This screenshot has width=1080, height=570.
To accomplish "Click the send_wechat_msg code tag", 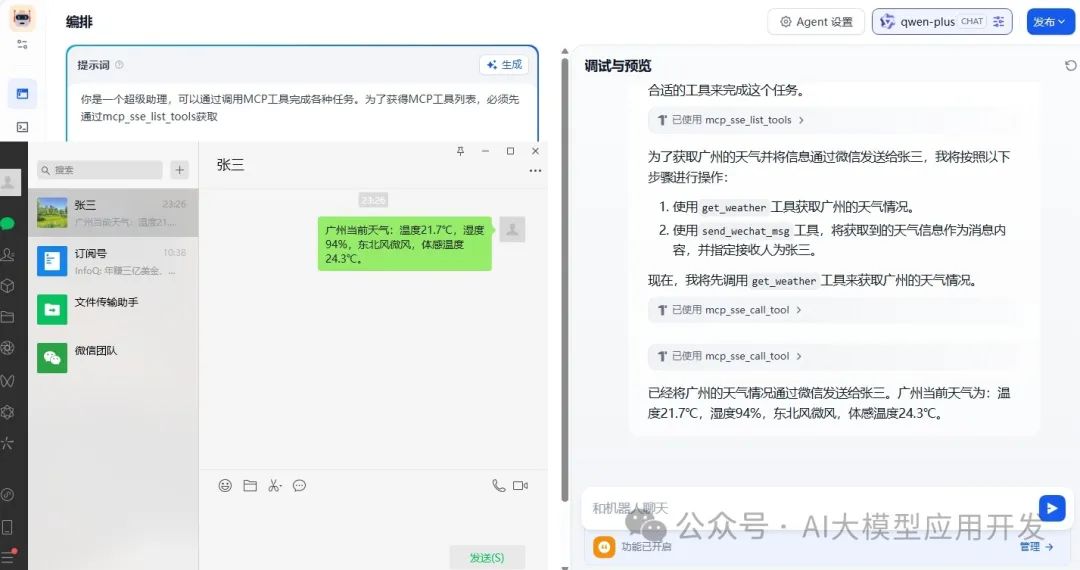I will point(745,231).
